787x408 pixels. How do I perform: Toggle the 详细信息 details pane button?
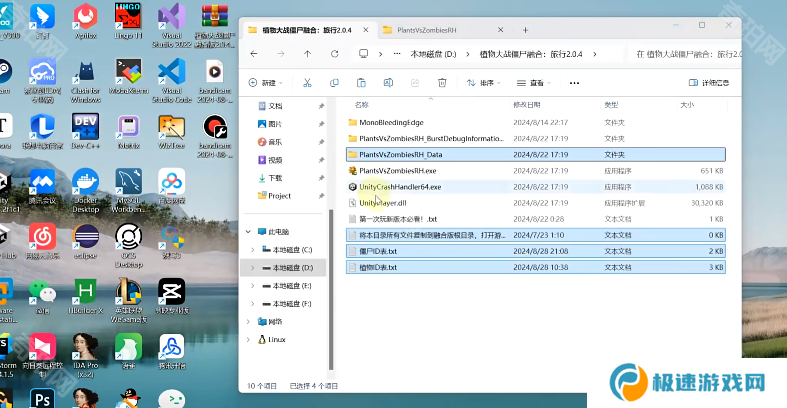point(709,83)
